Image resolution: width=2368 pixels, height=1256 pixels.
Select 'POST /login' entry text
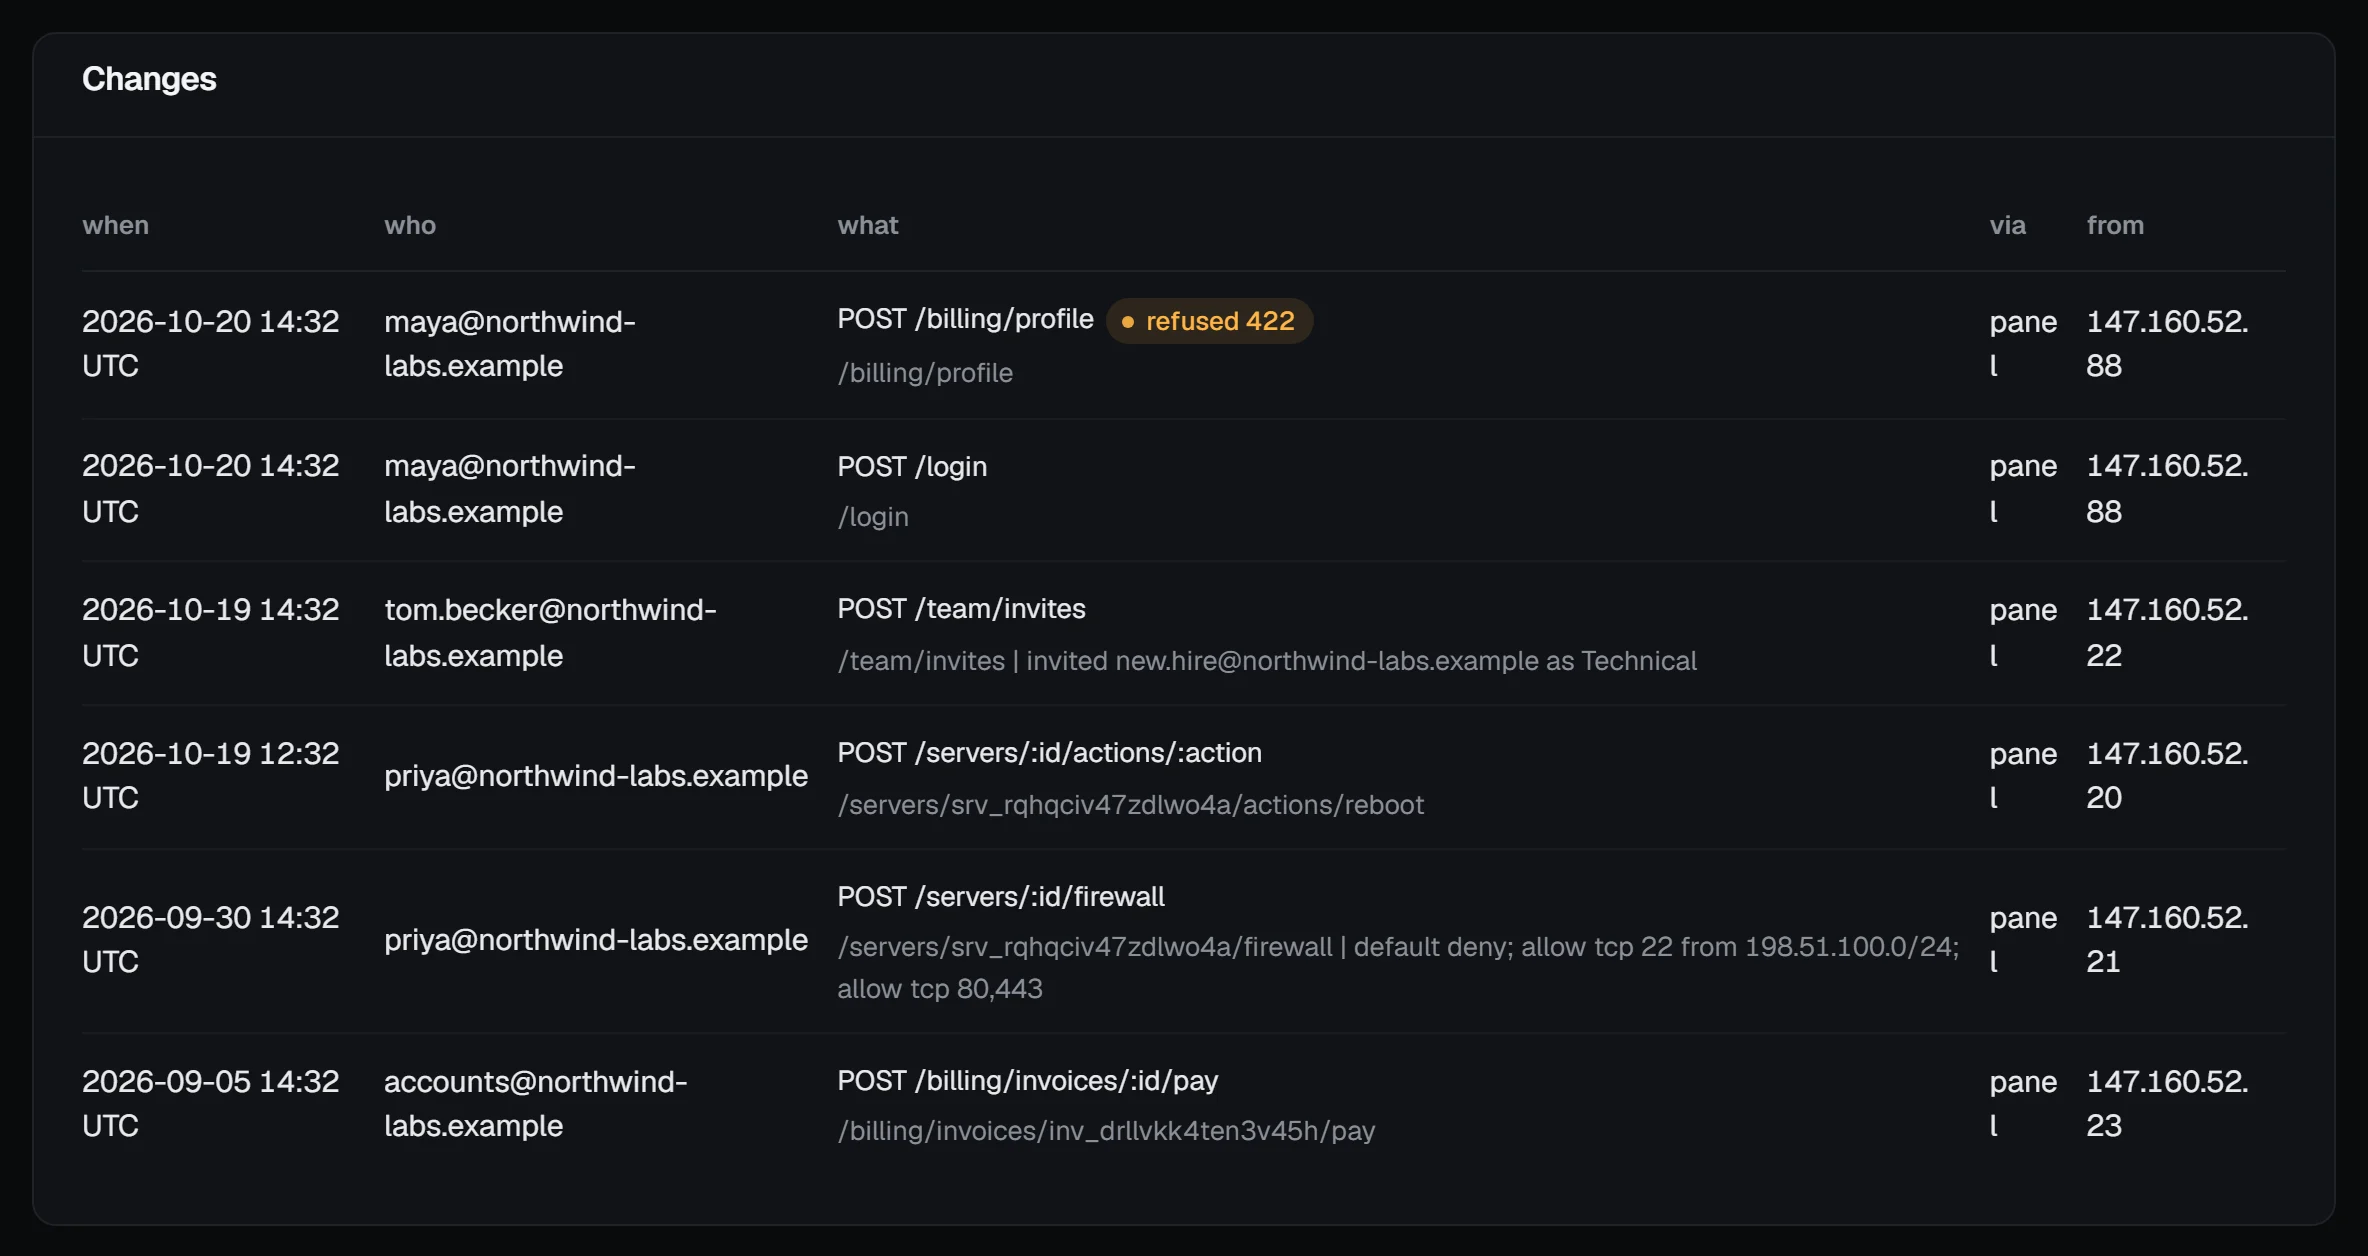click(912, 467)
